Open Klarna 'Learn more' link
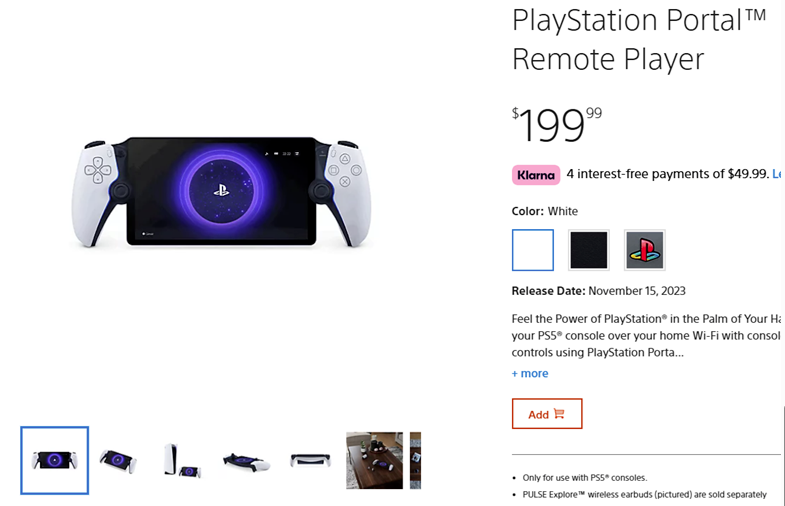Viewport: 785px width, 506px height. pyautogui.click(x=777, y=174)
